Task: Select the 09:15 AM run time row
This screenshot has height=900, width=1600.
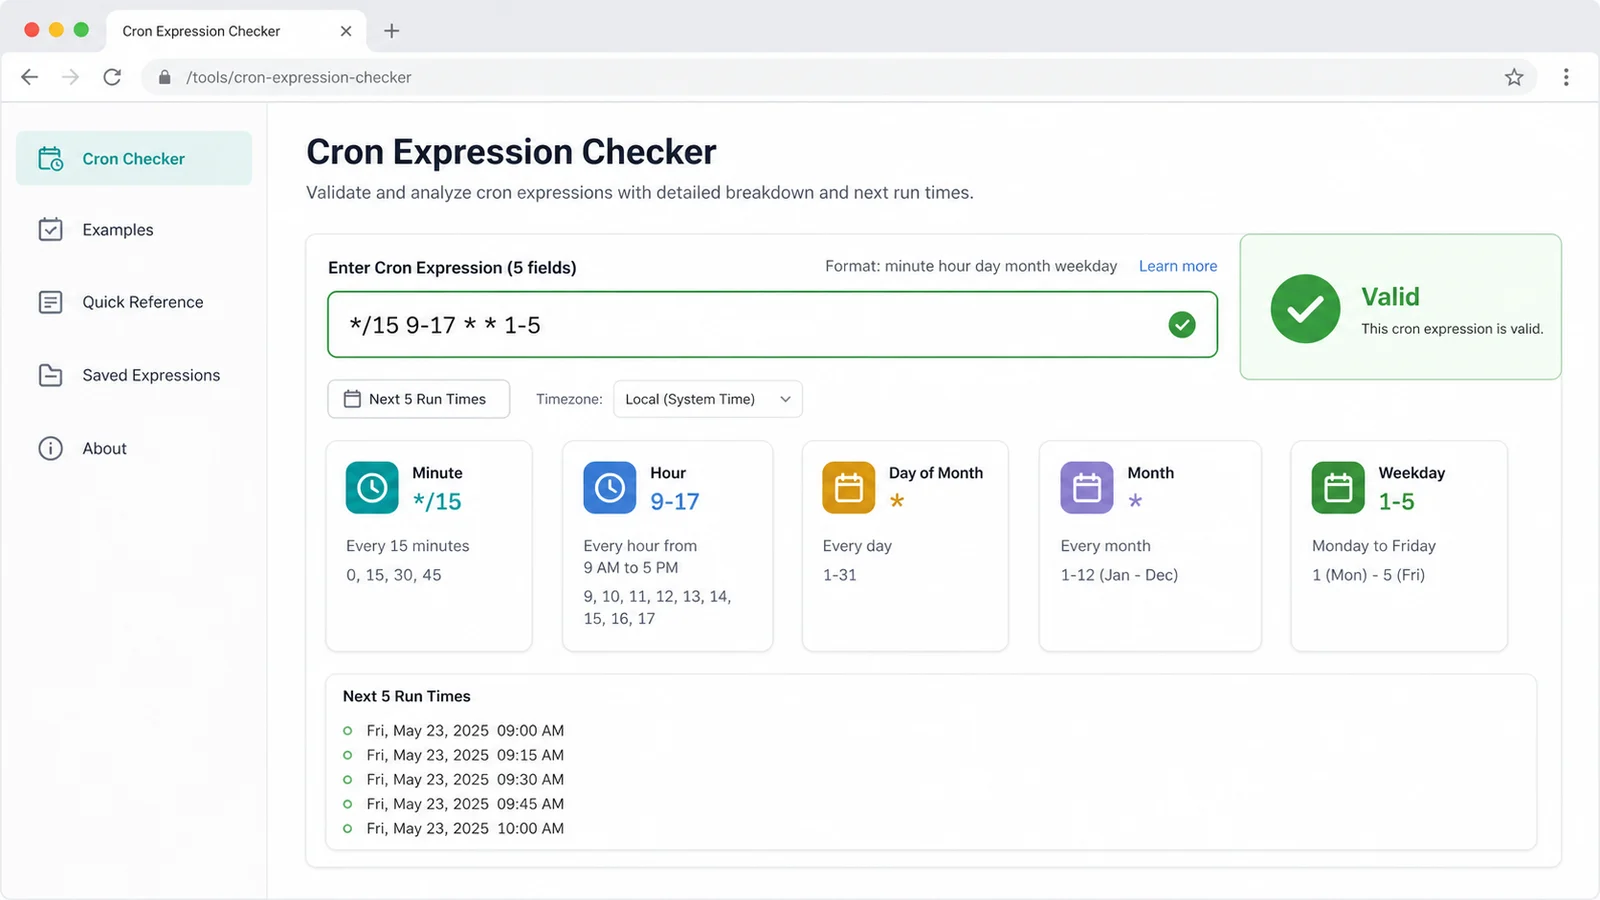Action: click(453, 755)
